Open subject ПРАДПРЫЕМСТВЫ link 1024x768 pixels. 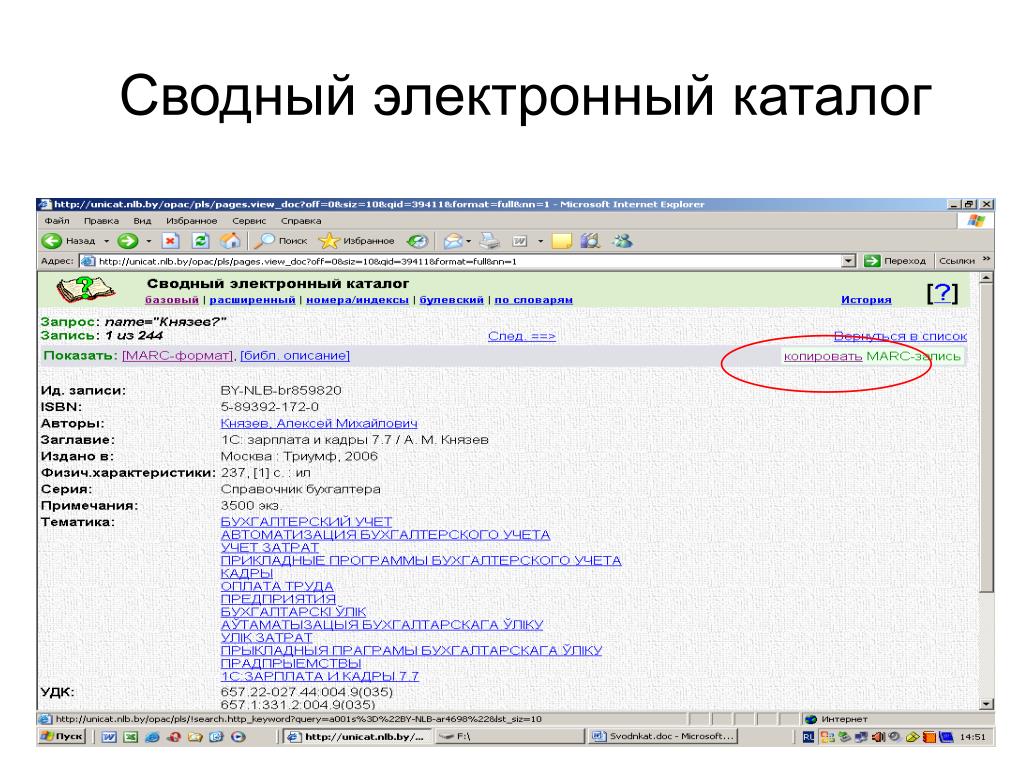click(291, 664)
